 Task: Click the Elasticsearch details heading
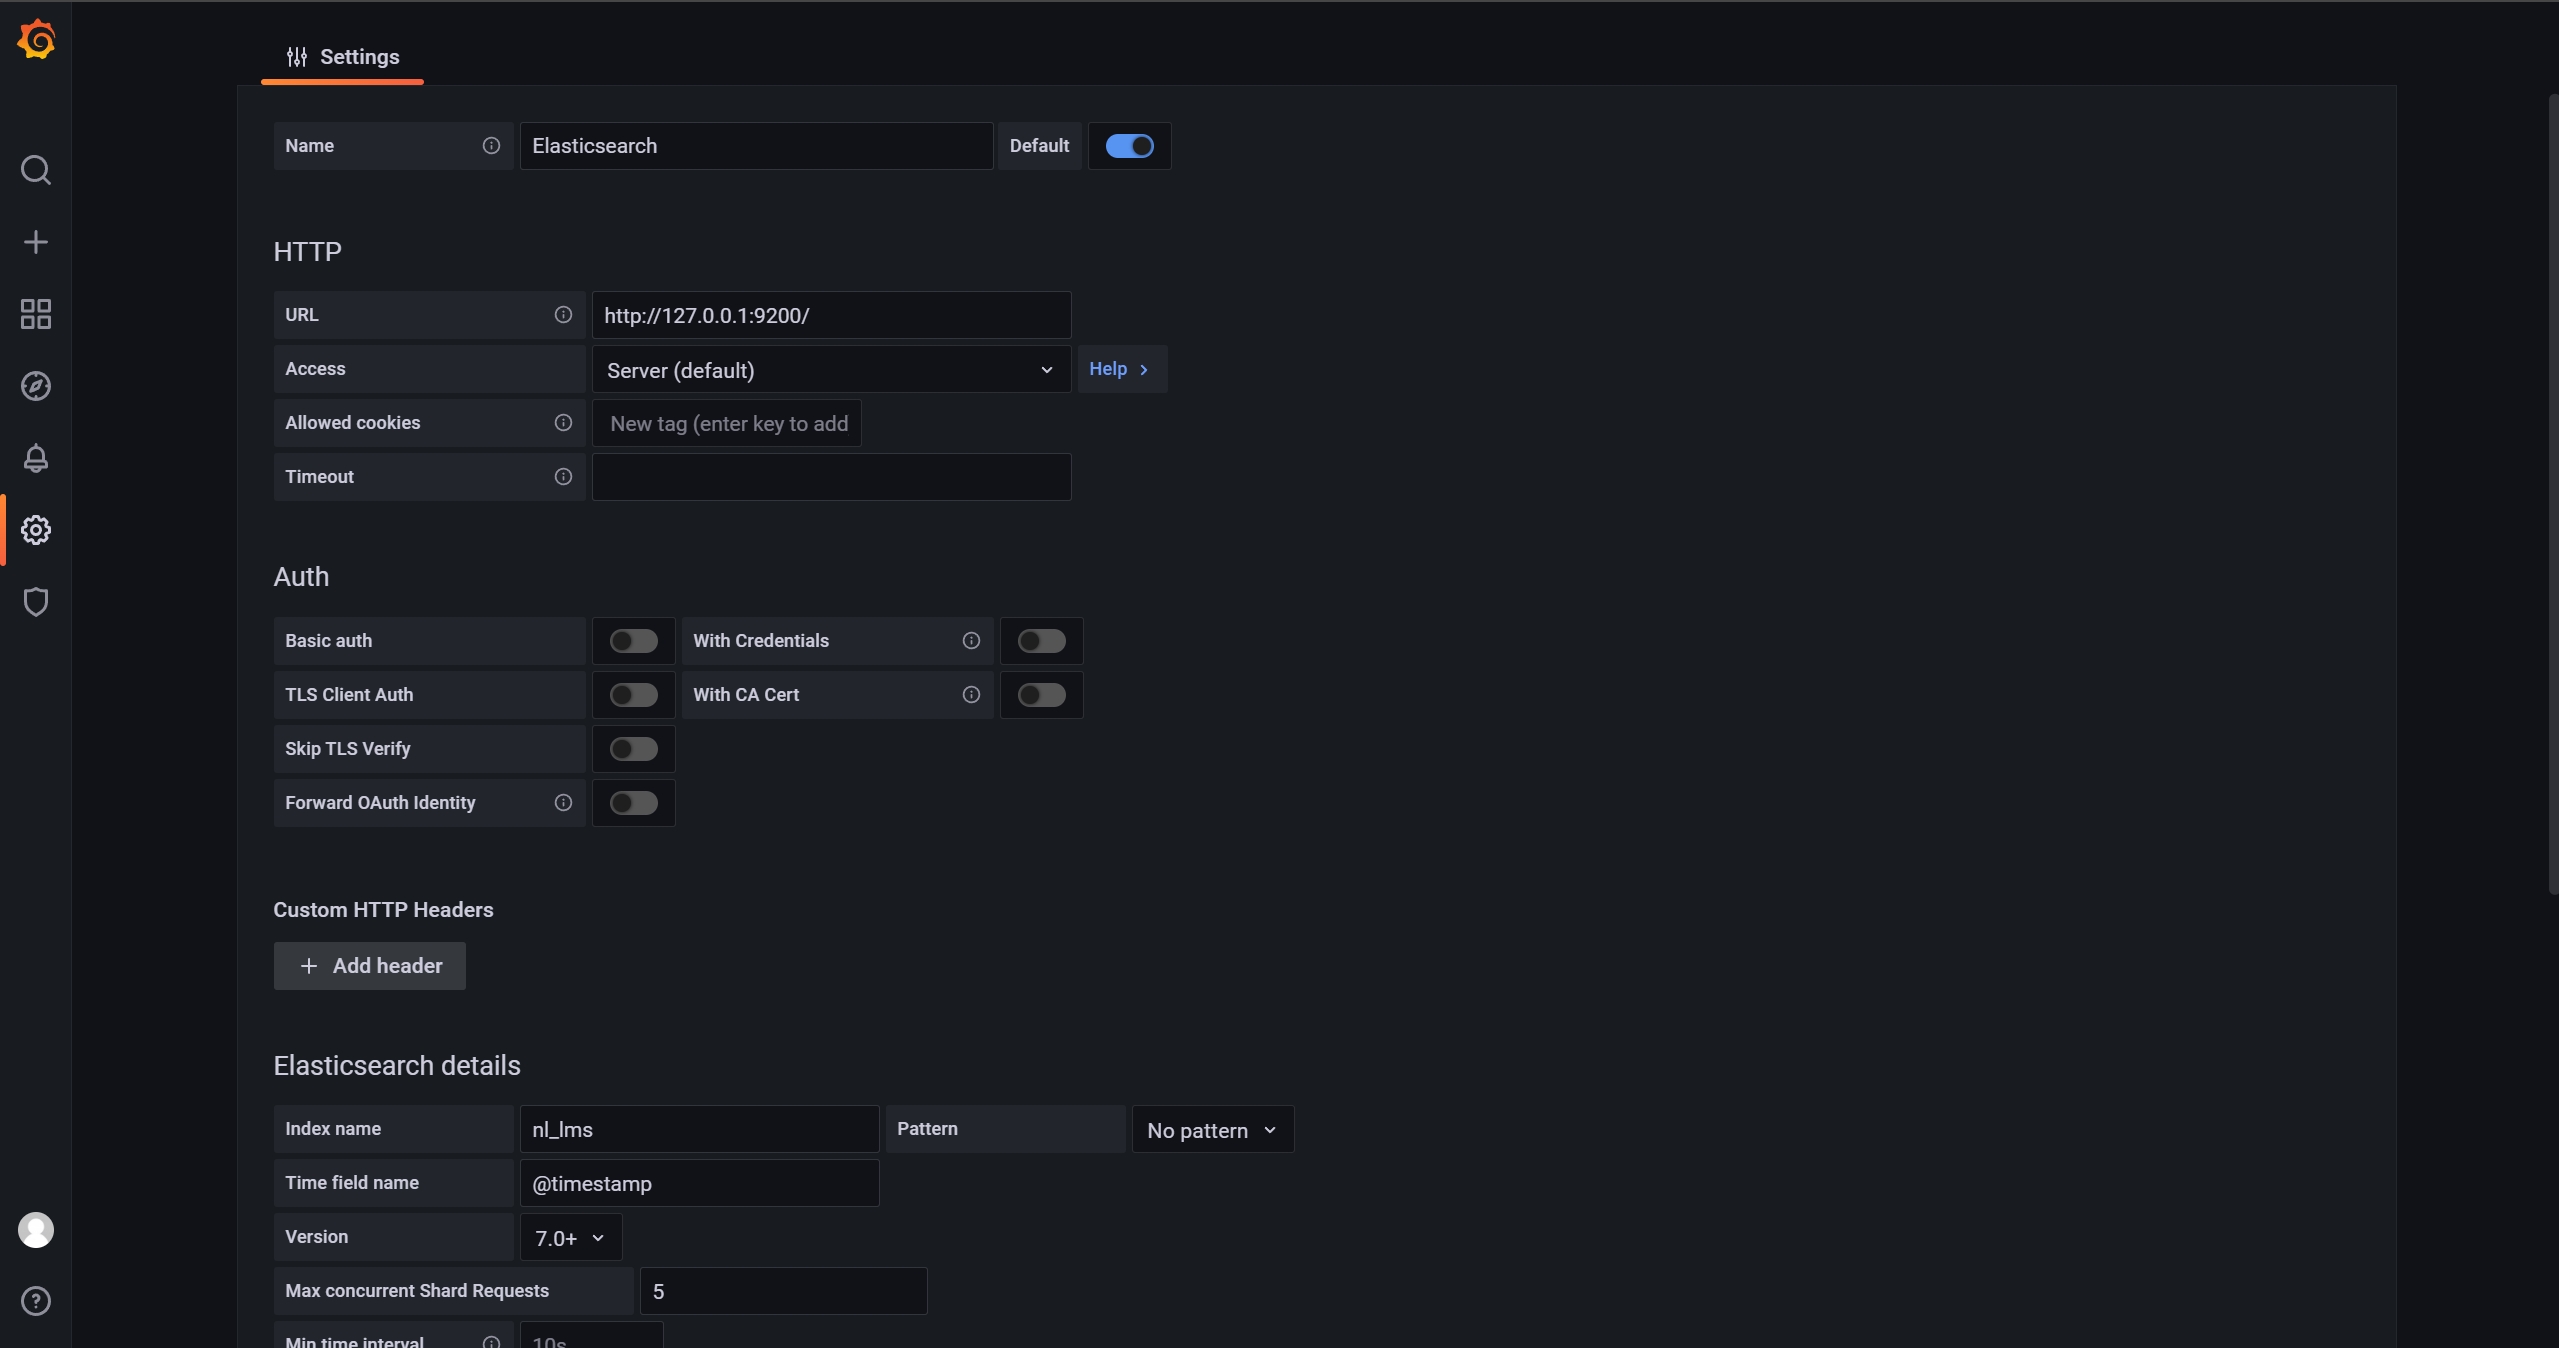tap(397, 1066)
